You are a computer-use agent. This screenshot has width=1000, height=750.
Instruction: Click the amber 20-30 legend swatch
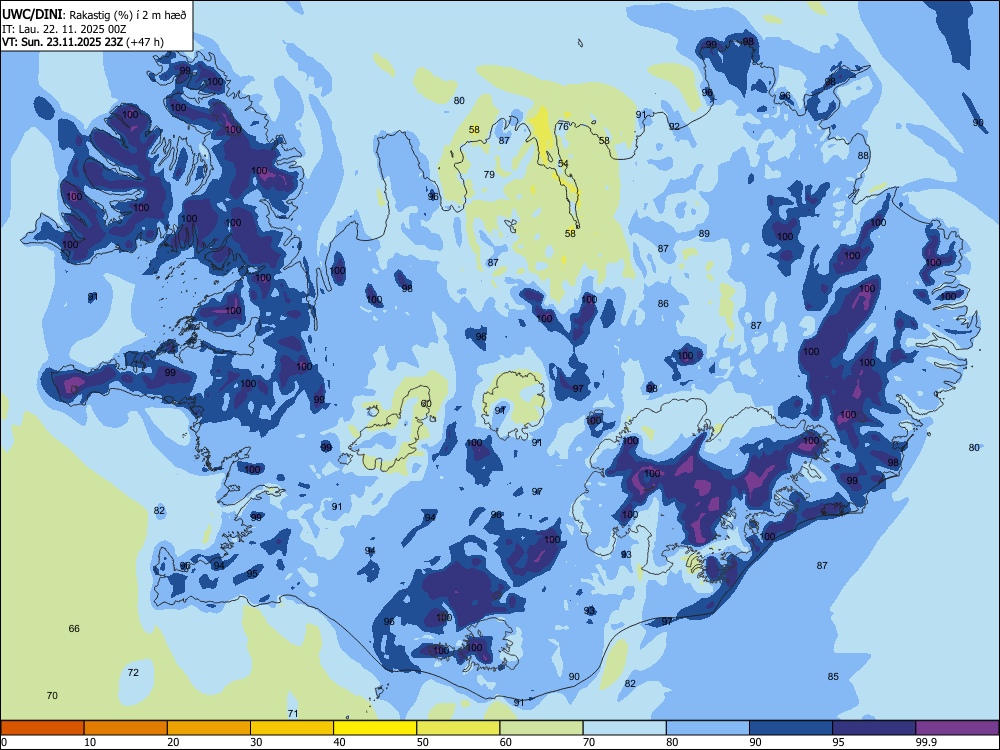209,728
